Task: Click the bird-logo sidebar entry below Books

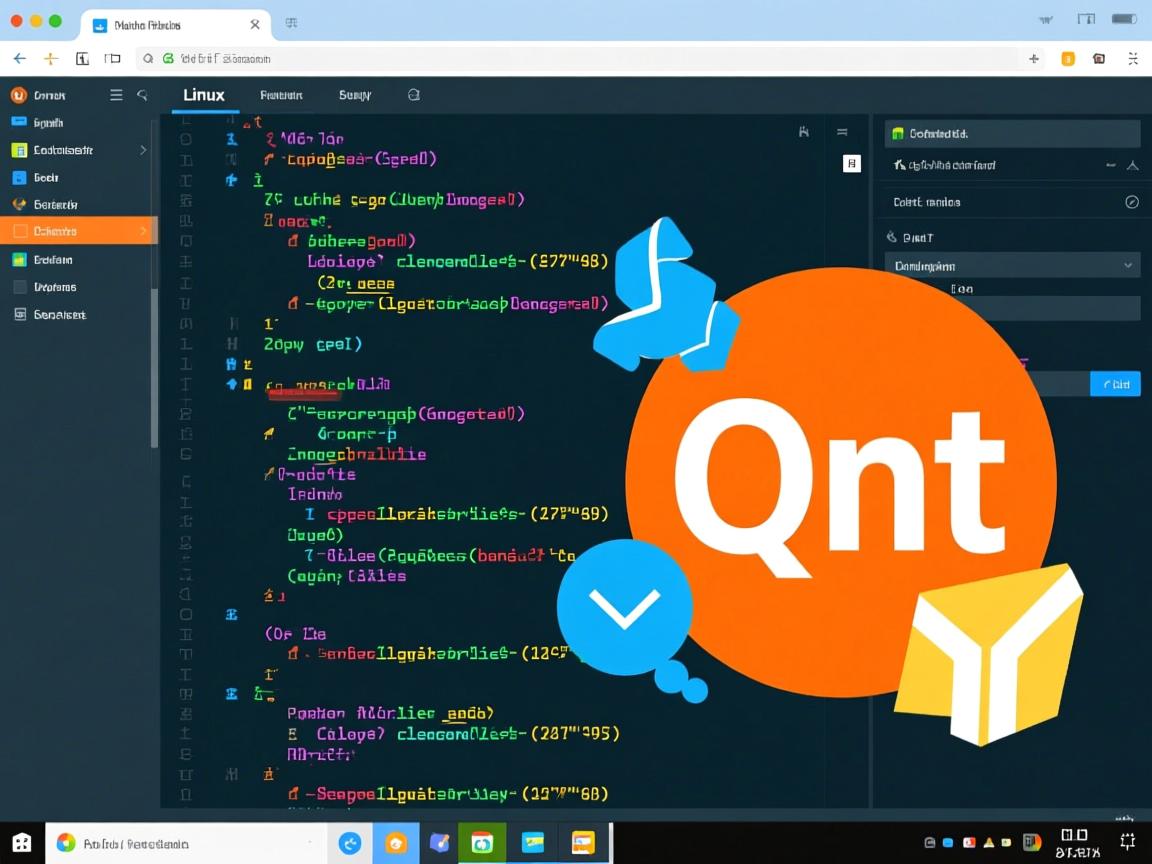Action: (20, 204)
